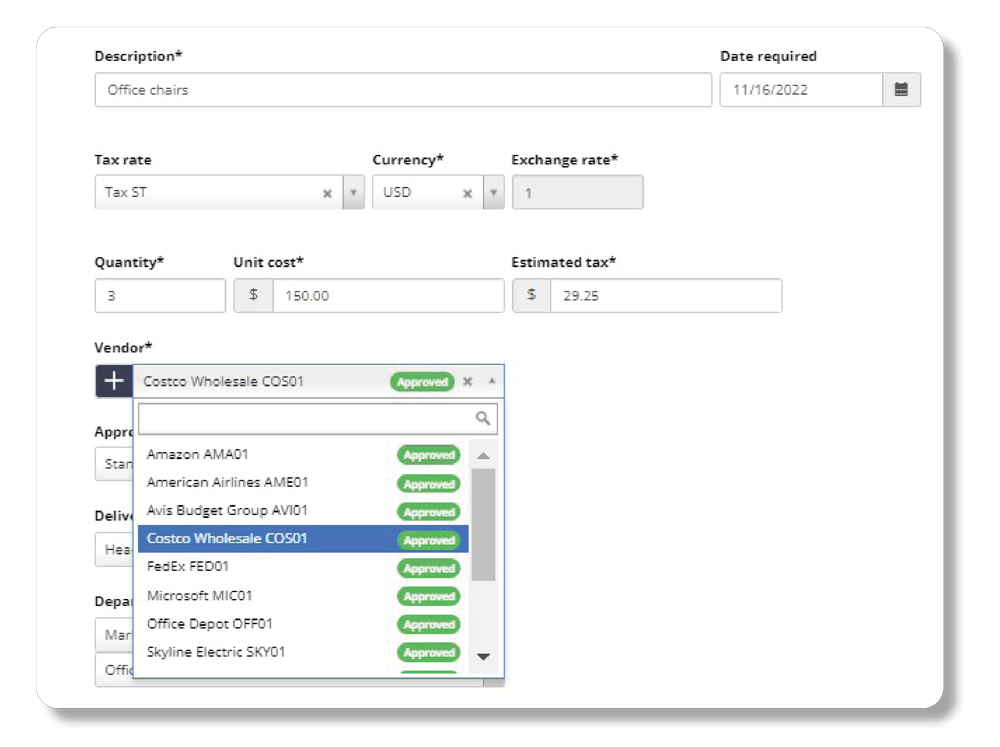Select FedEx FED01 vendor

[x=303, y=567]
